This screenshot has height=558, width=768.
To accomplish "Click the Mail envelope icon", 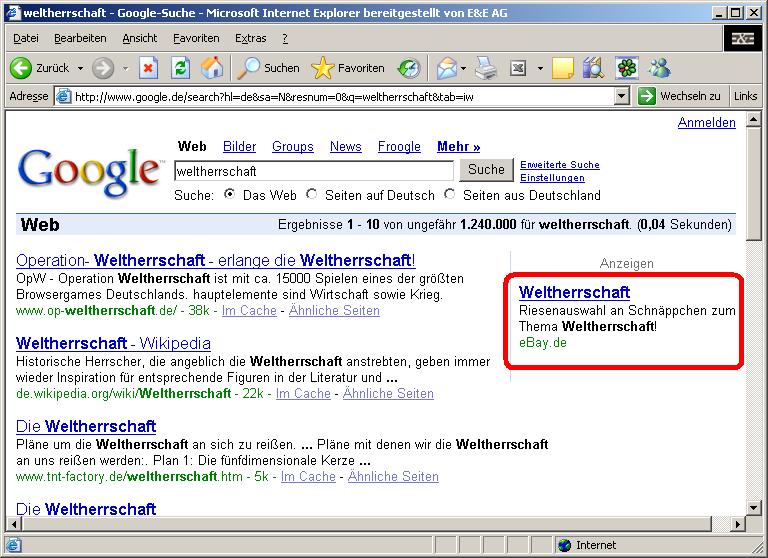I will [x=446, y=68].
